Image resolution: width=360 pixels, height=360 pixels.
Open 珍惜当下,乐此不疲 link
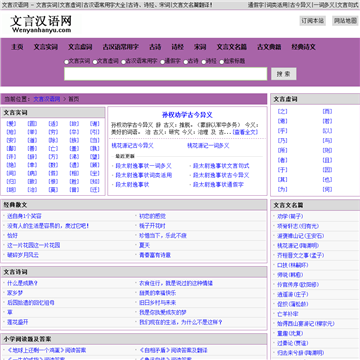coord(163,236)
